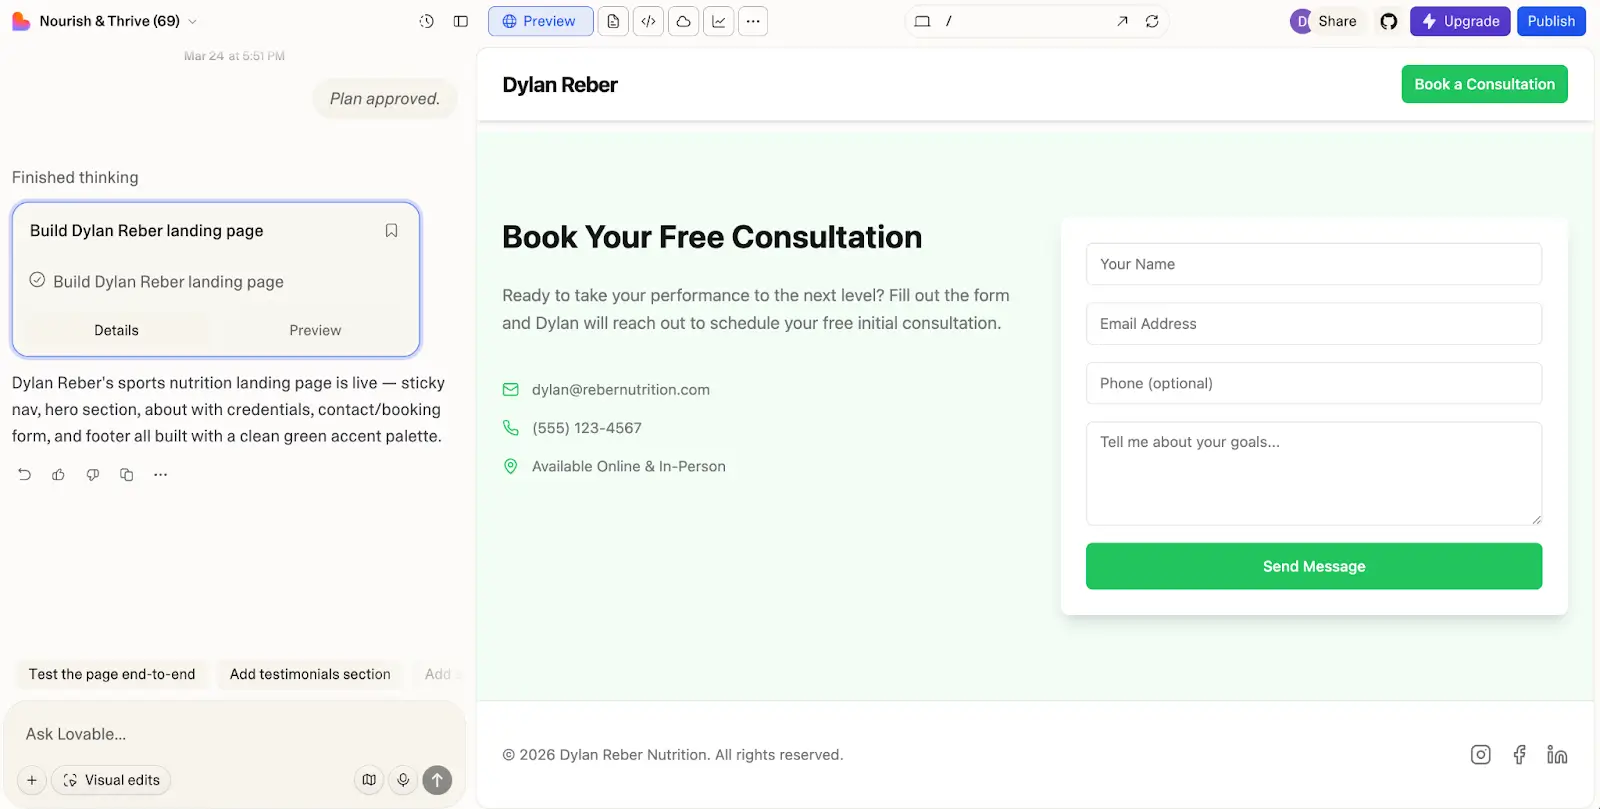This screenshot has height=809, width=1600.
Task: Click the device viewport size icon
Action: [922, 21]
